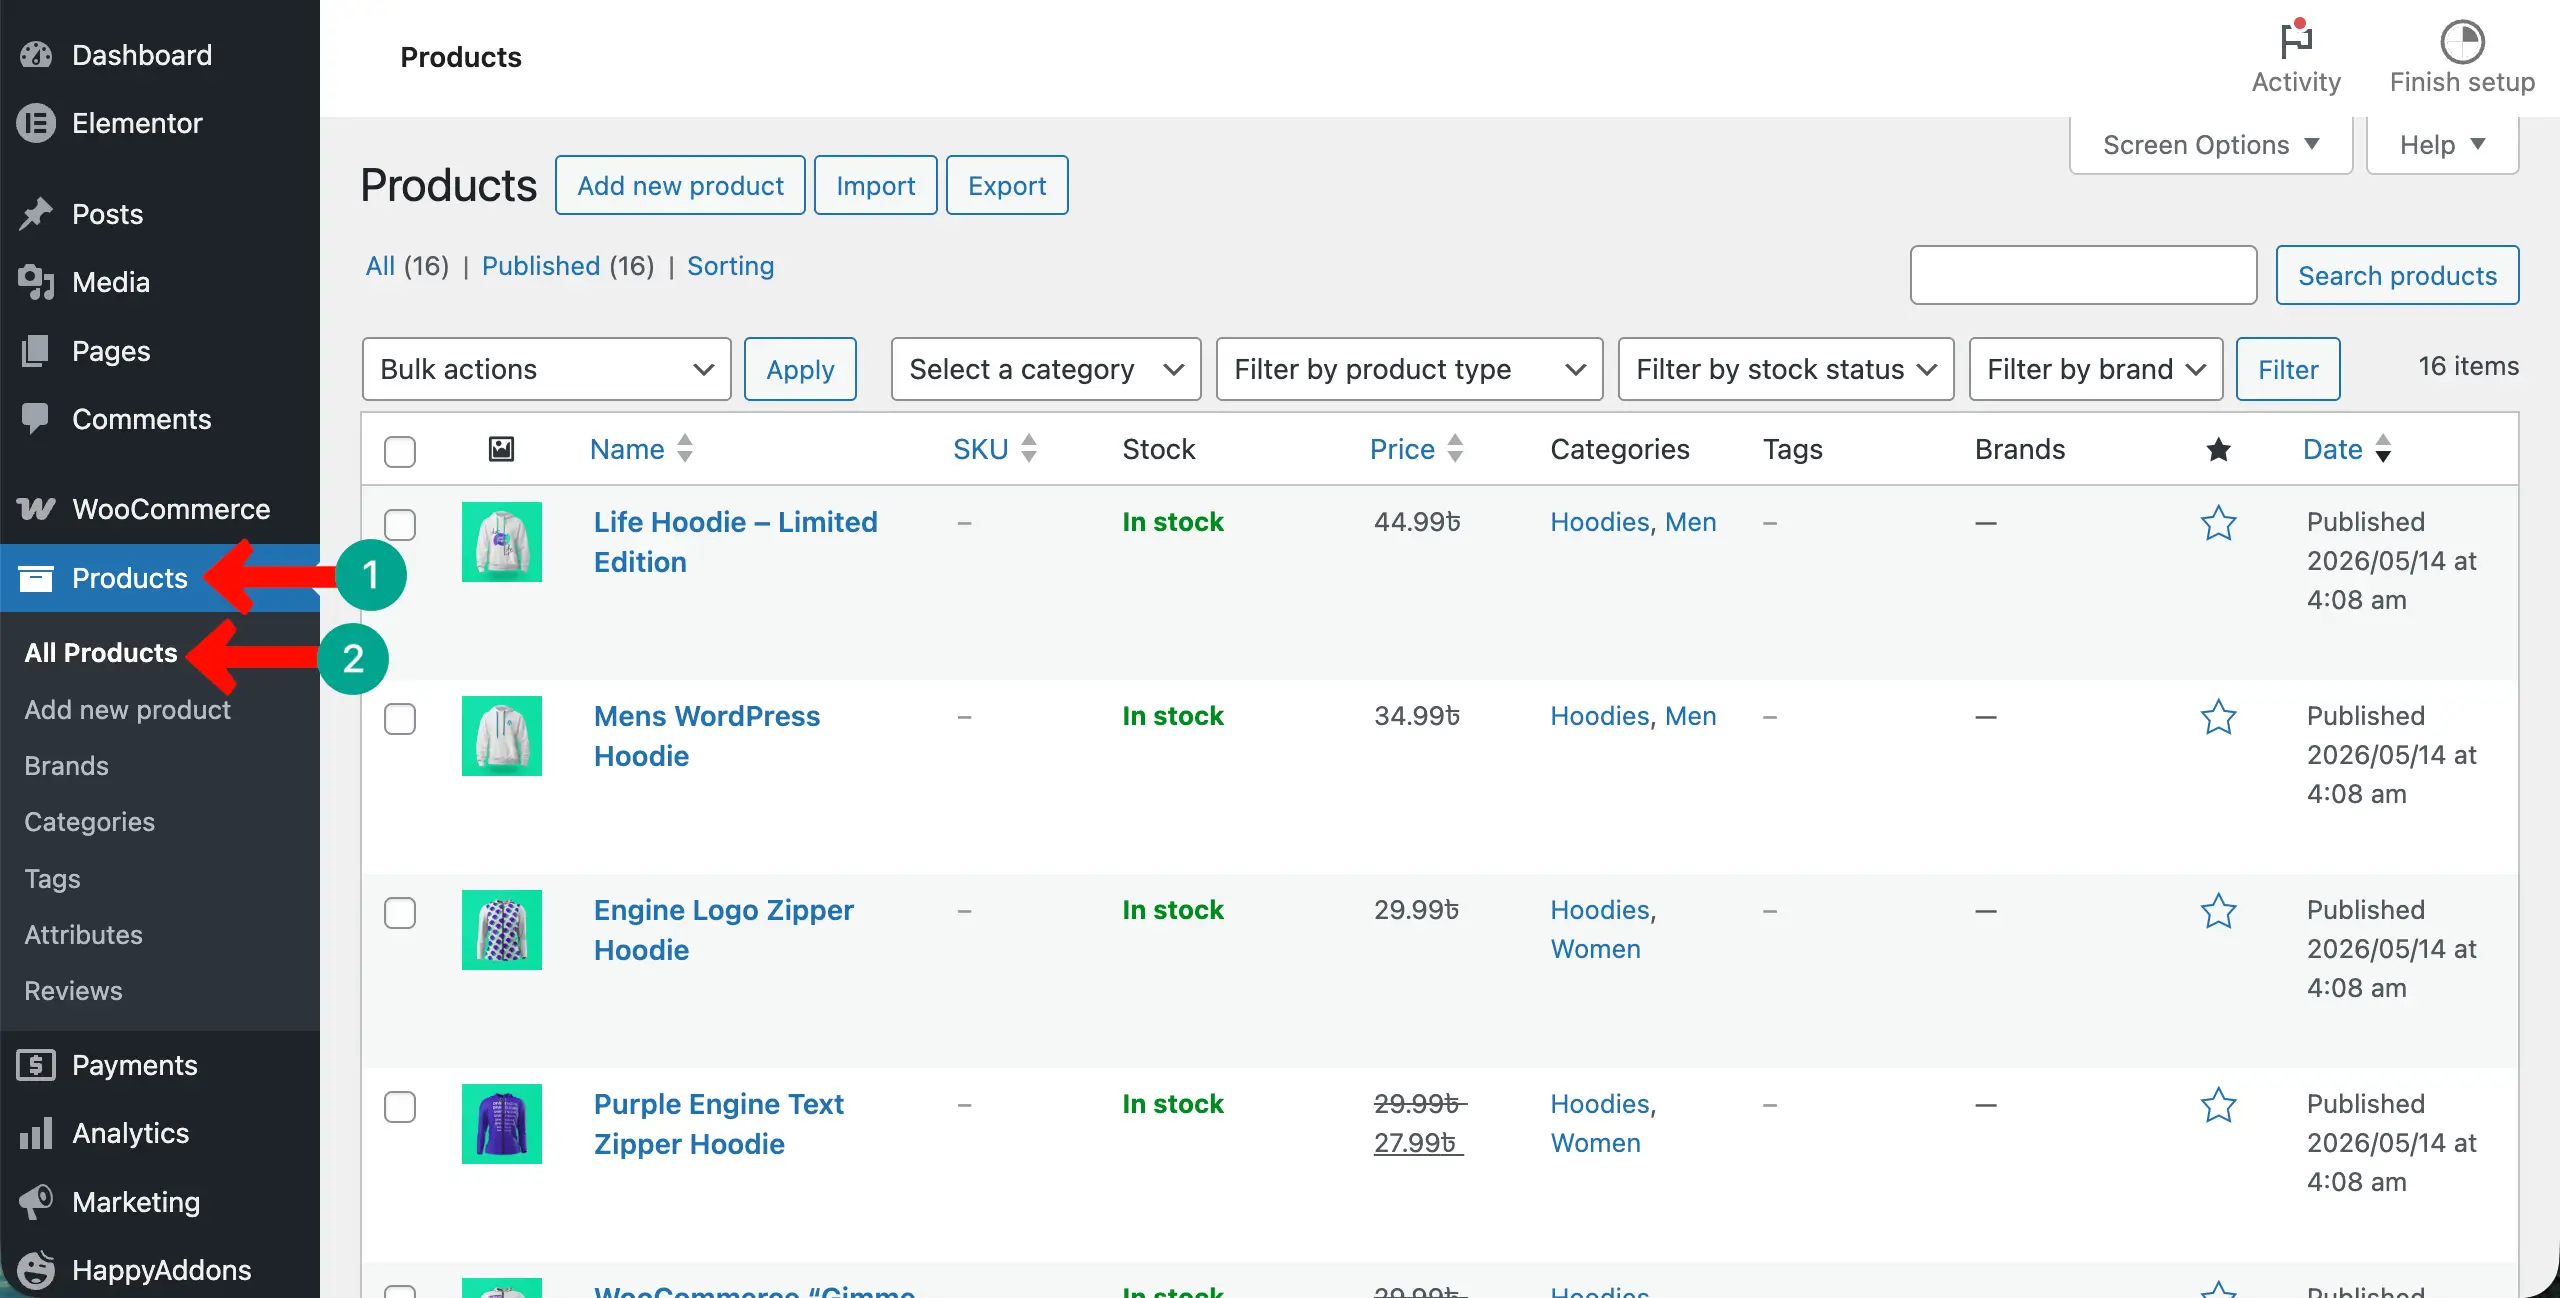Open the Activity flag icon

(2296, 40)
